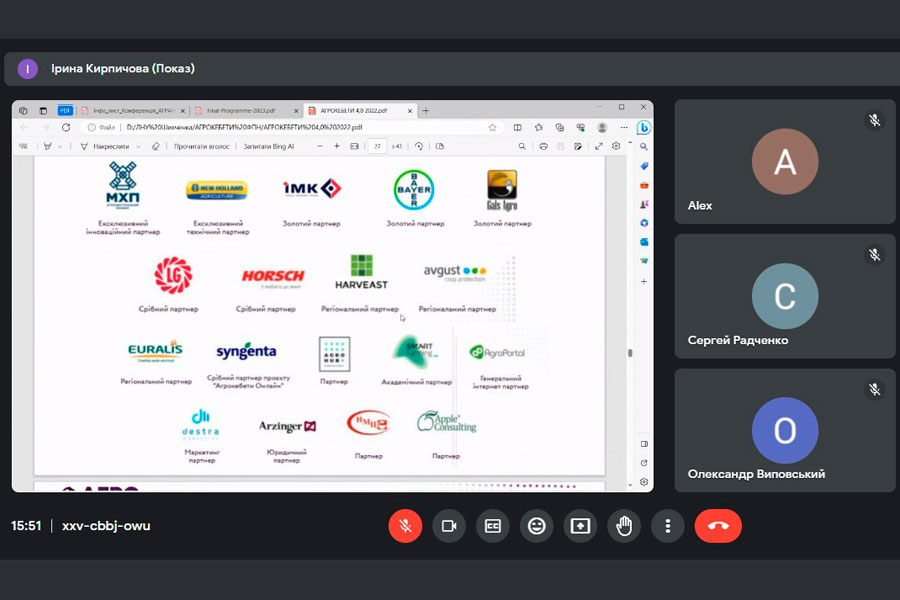Click the Bing icon in Edge sidebar
This screenshot has width=900, height=600.
pos(644,127)
